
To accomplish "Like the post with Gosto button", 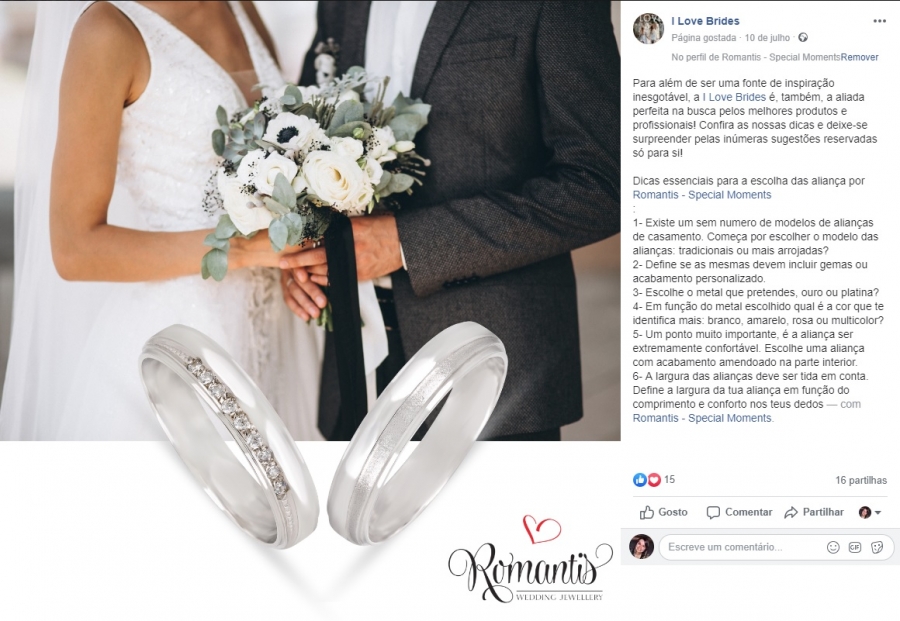I will (x=664, y=512).
